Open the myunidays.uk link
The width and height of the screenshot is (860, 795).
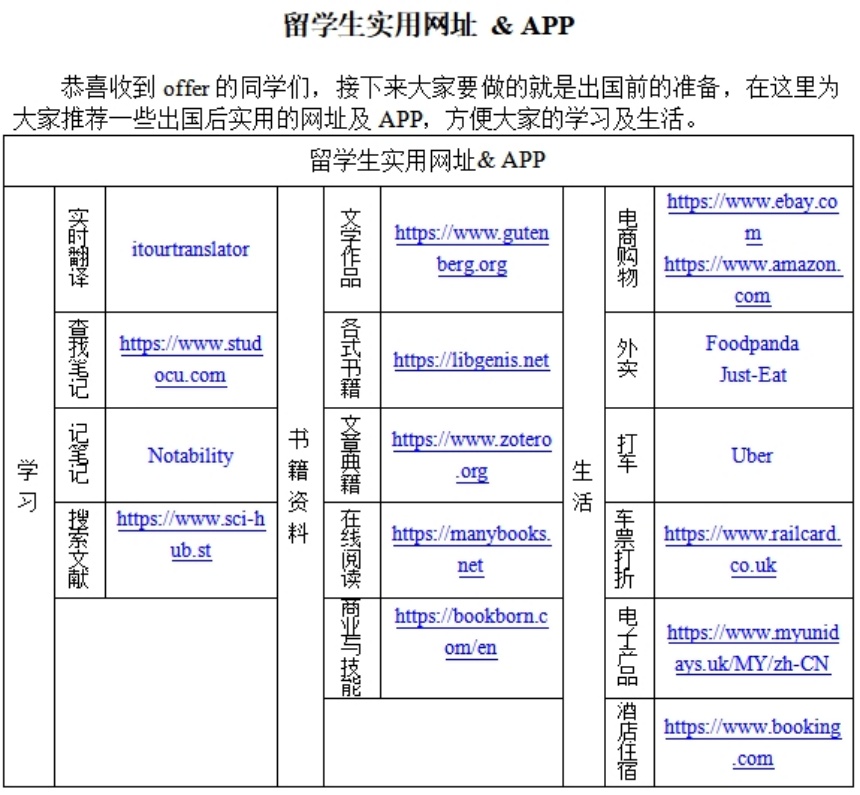[752, 634]
